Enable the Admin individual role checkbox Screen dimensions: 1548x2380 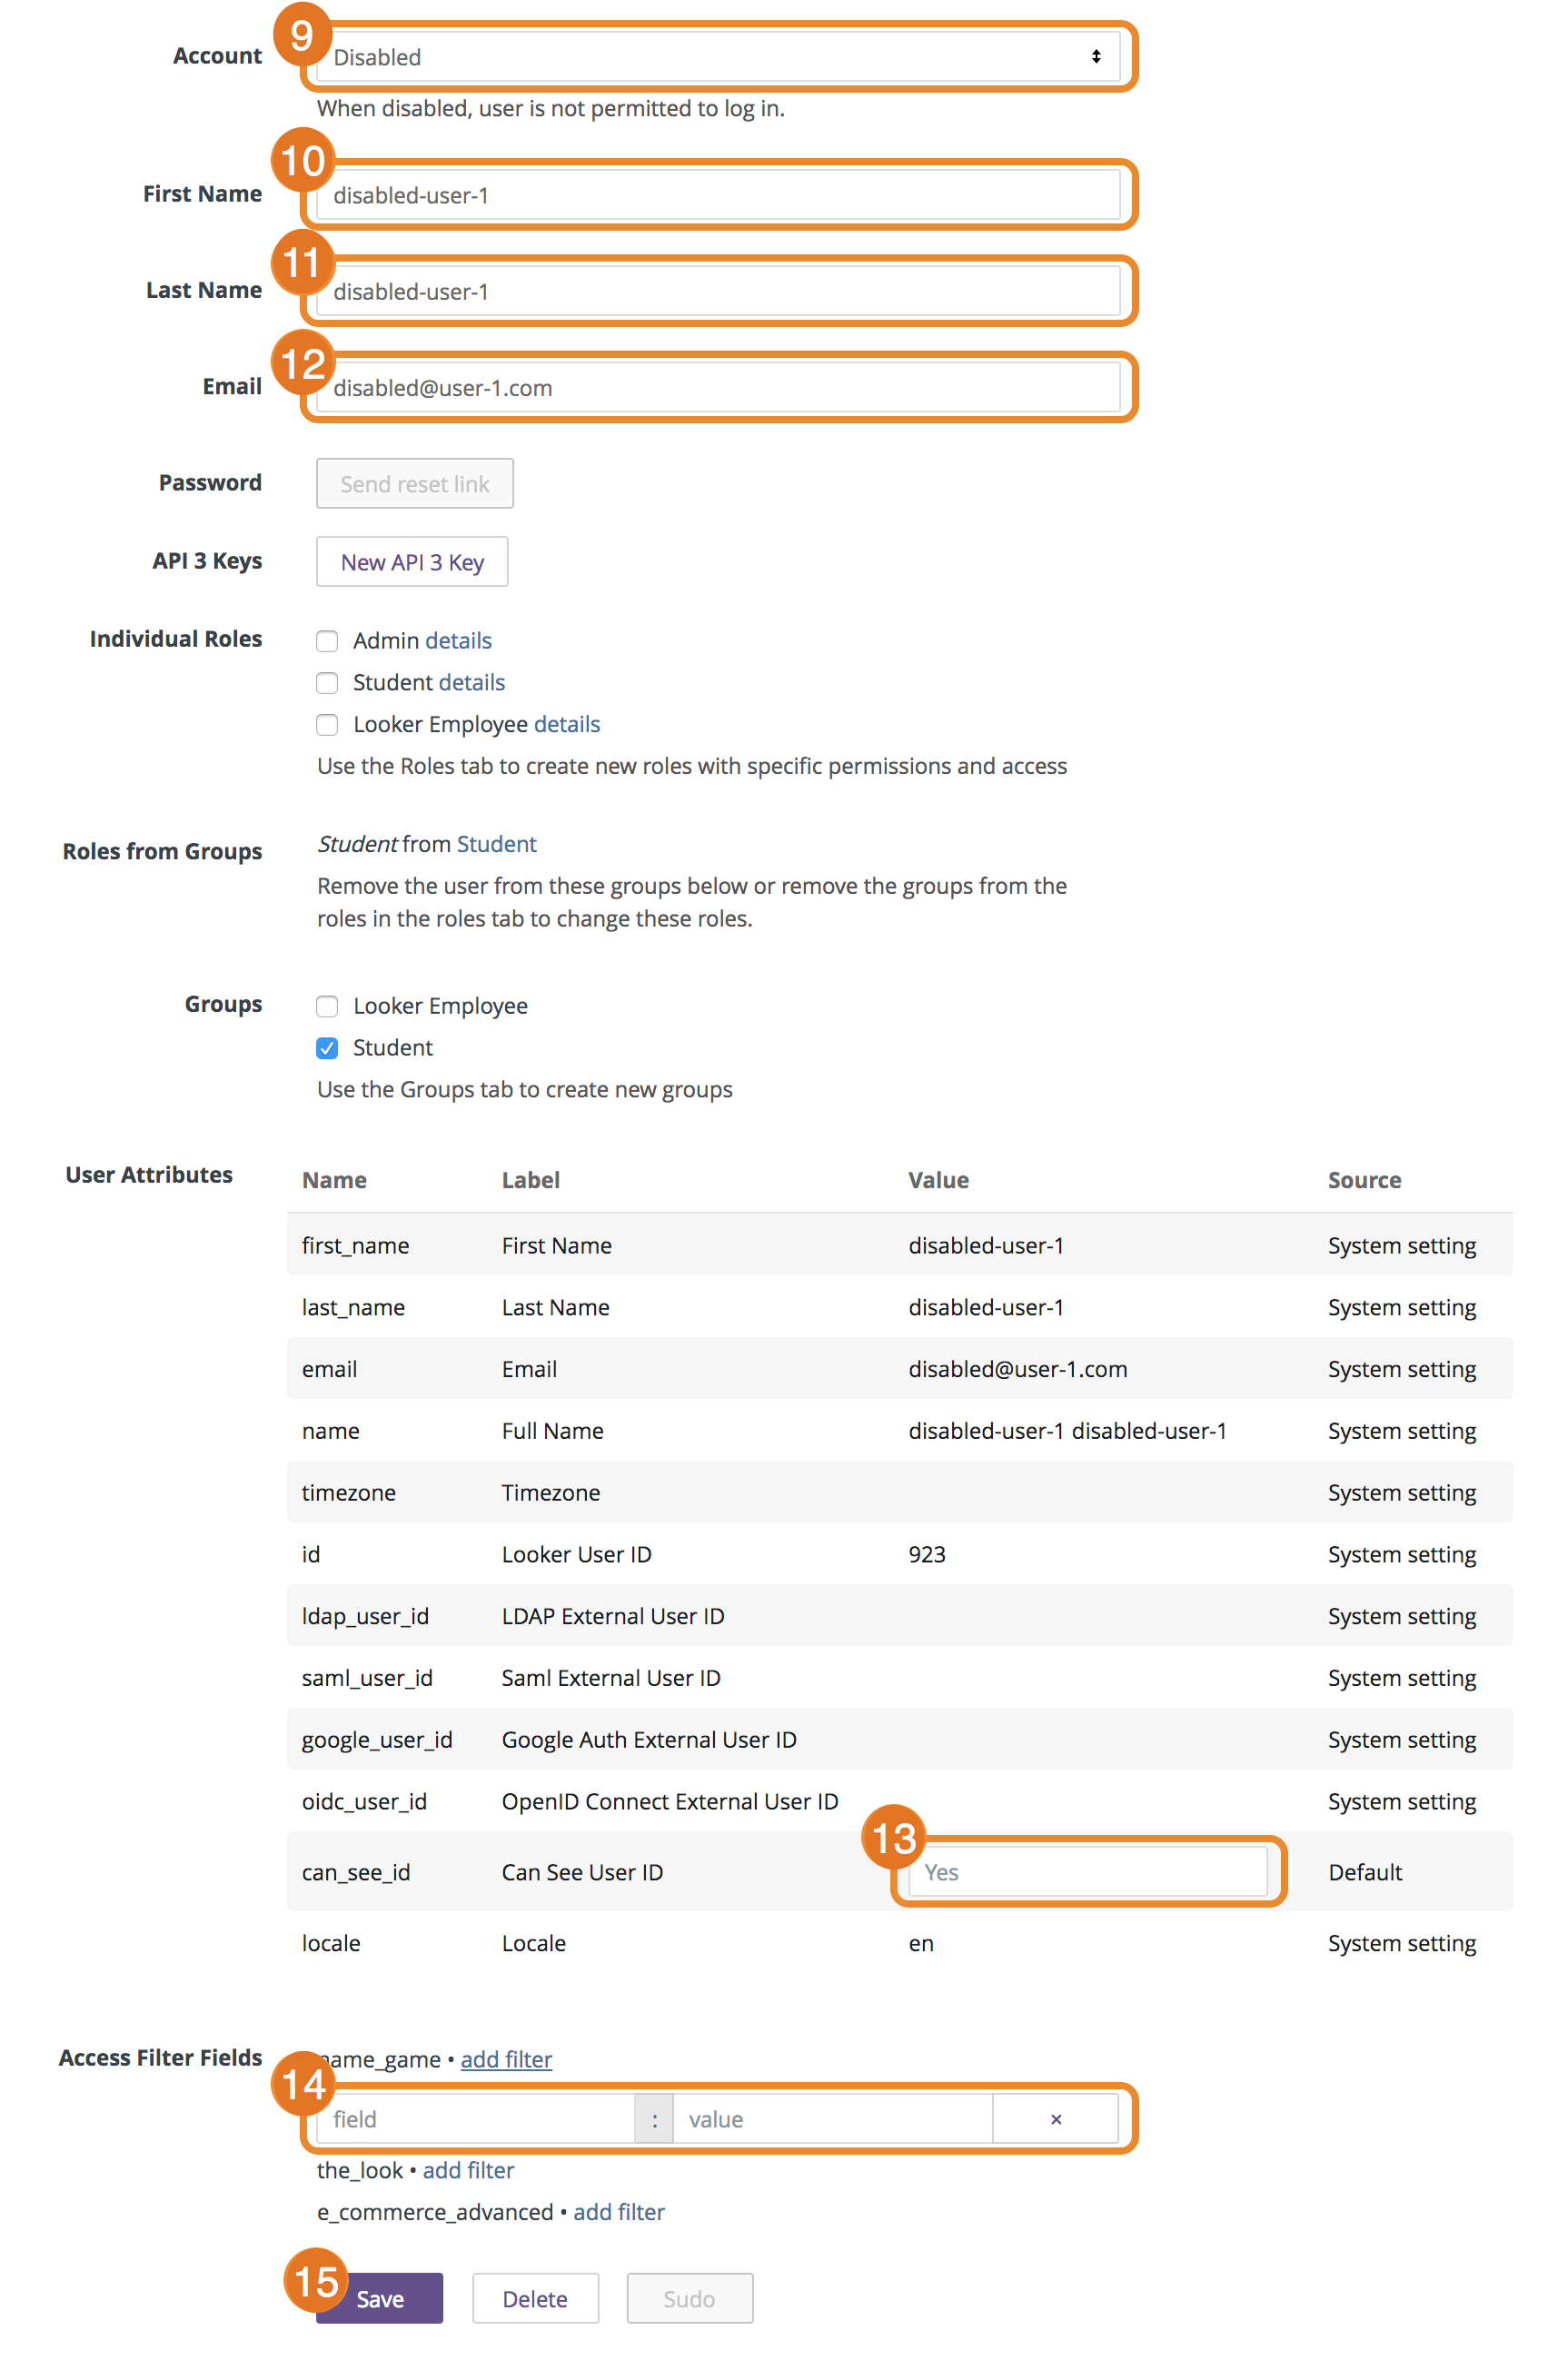pyautogui.click(x=327, y=641)
